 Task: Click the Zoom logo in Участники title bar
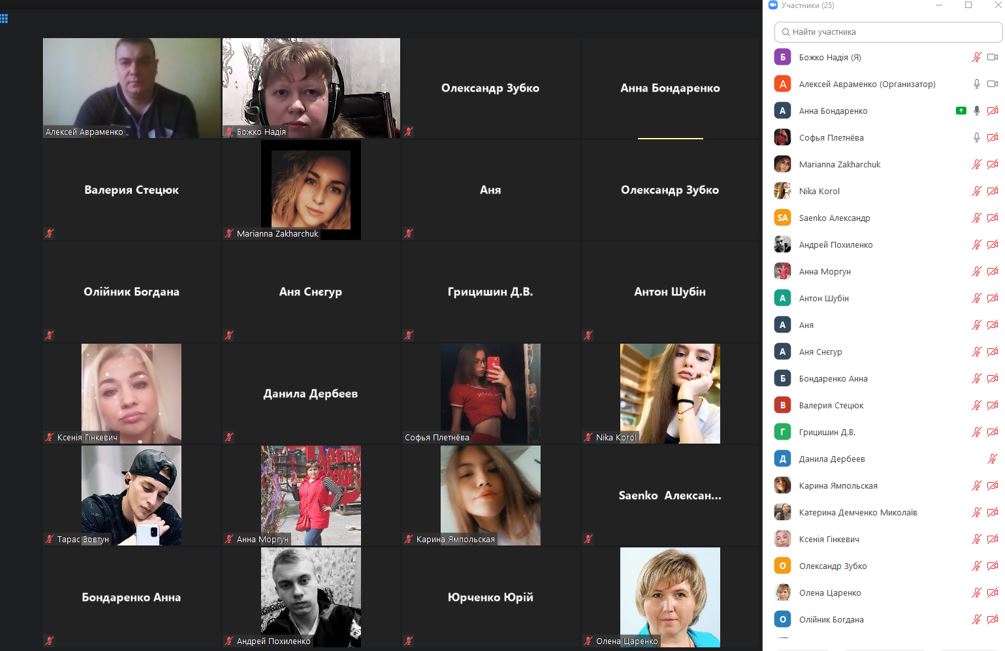[x=773, y=5]
